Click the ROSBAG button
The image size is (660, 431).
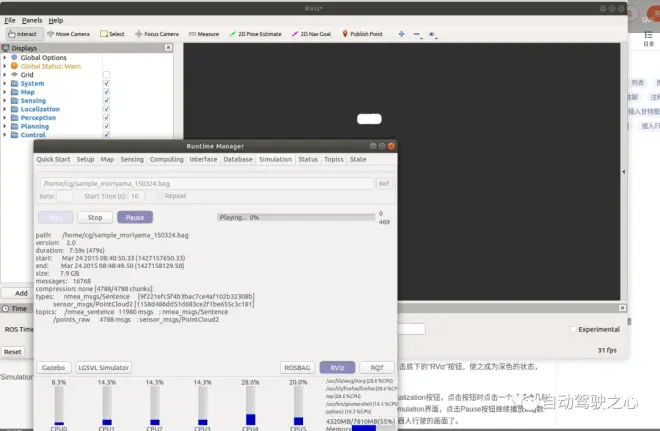click(297, 367)
